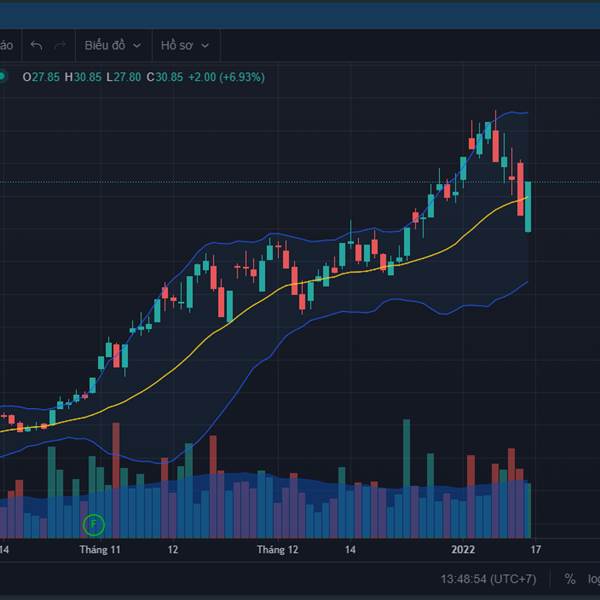Image resolution: width=600 pixels, height=600 pixels.
Task: Click the undo arrow icon
Action: pyautogui.click(x=36, y=46)
